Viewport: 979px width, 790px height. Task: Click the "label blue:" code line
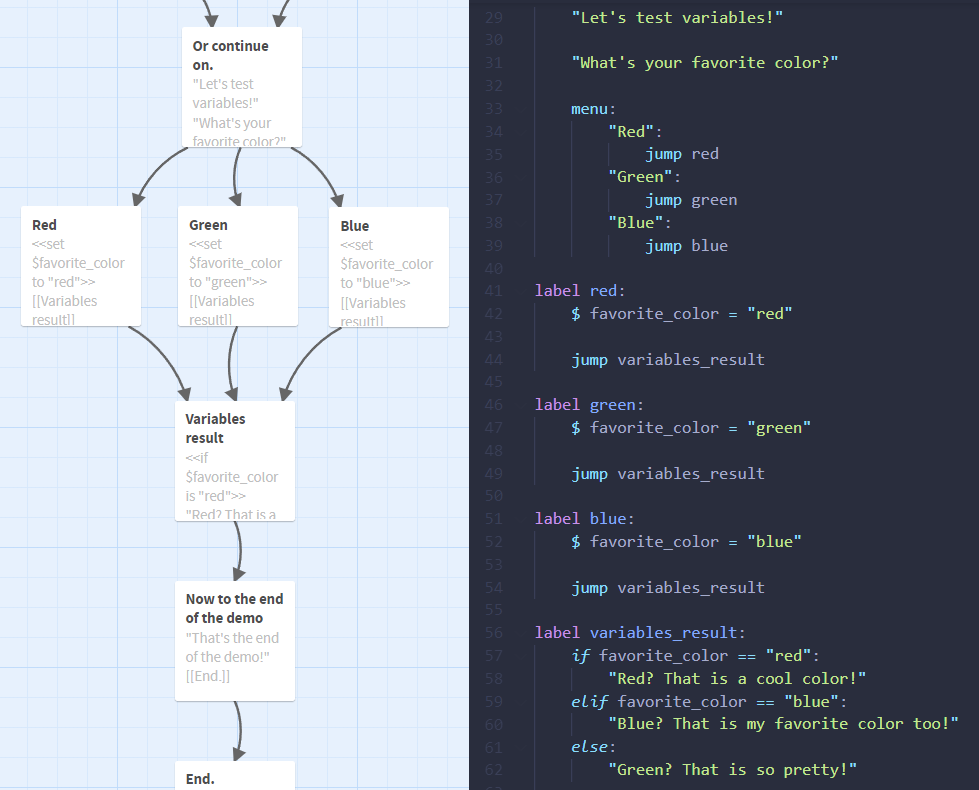tap(585, 519)
